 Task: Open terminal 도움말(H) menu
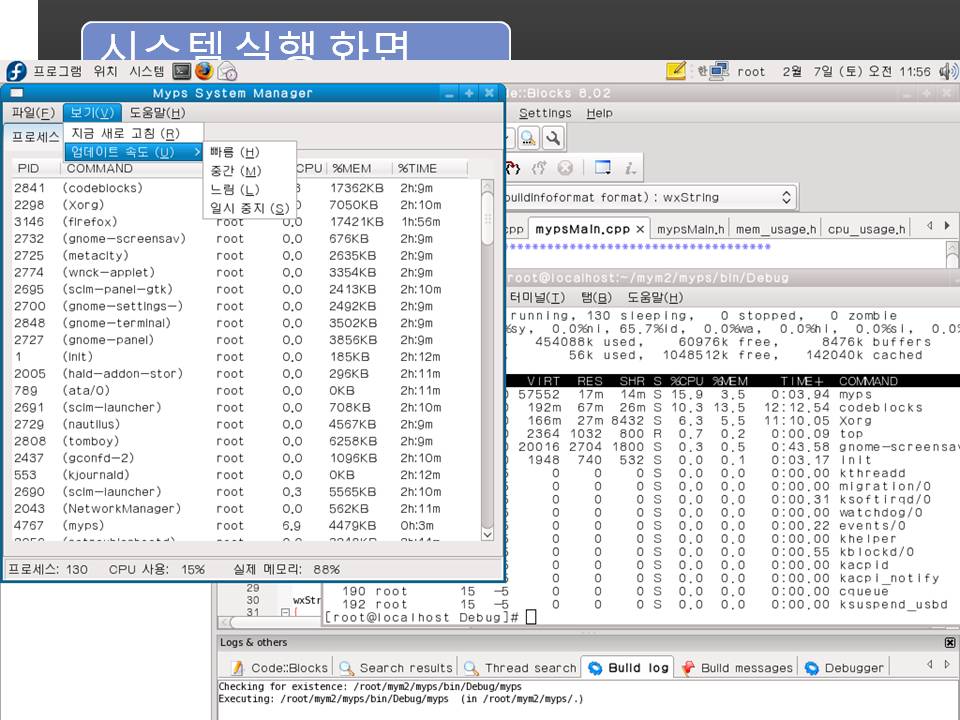[x=654, y=298]
